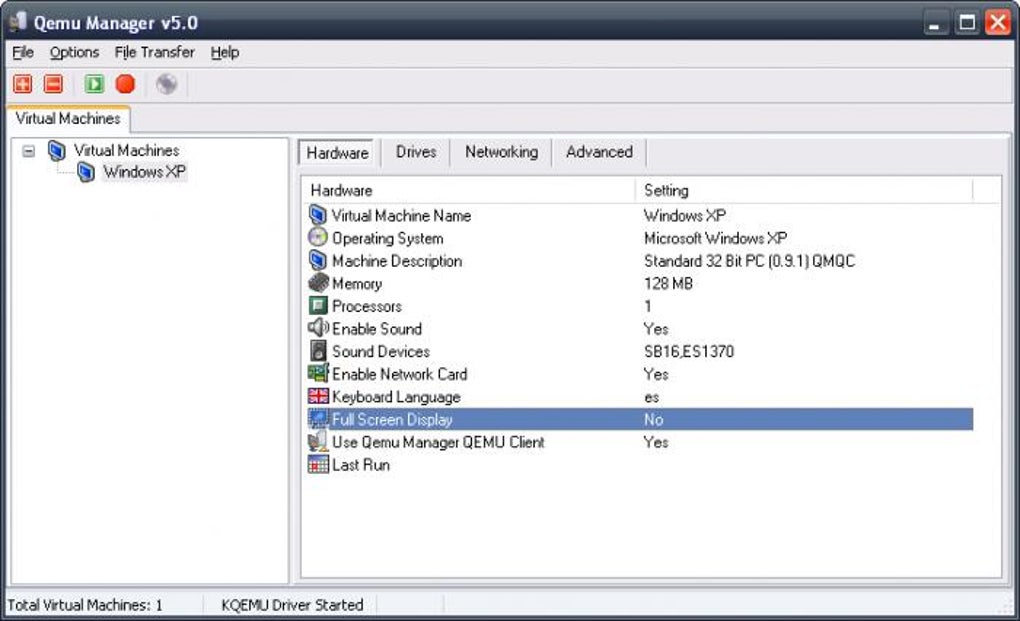
Task: Click the Full Screen Display No value
Action: pyautogui.click(x=653, y=419)
